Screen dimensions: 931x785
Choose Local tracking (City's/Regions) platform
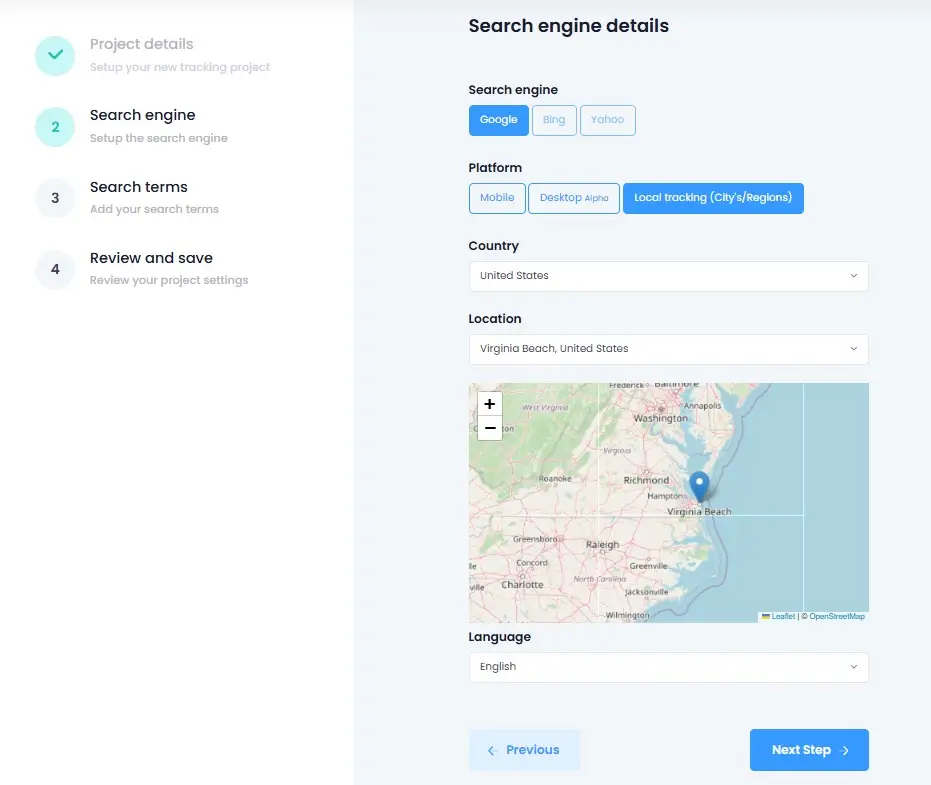point(713,198)
